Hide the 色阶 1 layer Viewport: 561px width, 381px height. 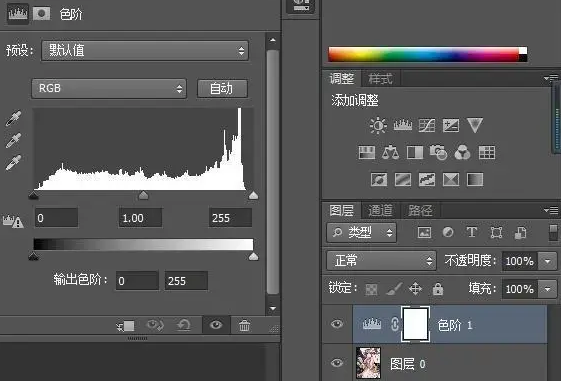point(337,324)
